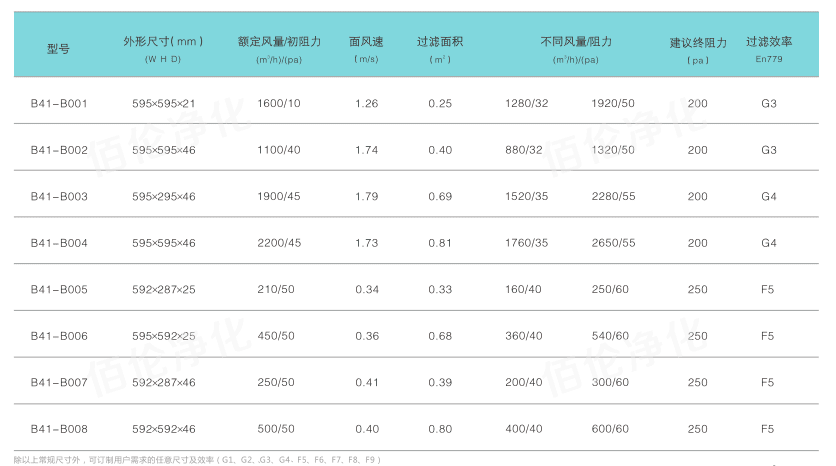Viewport: 836px width, 466px height.
Task: Click final resistance 250 in B41-B008 row
Action: coord(697,429)
